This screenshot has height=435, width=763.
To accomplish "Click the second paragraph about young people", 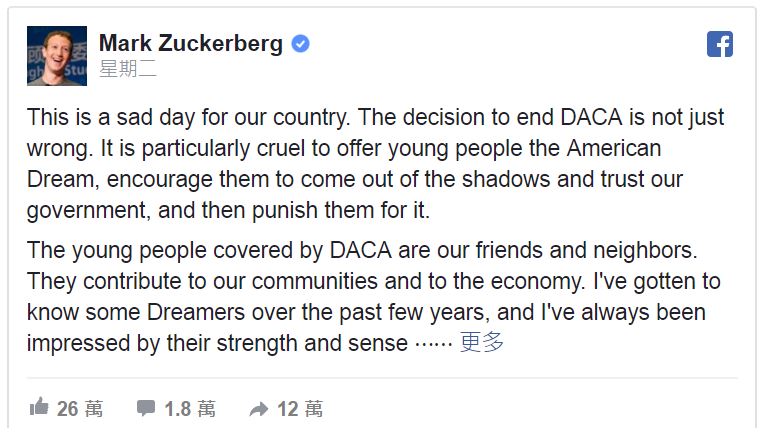I will point(375,296).
